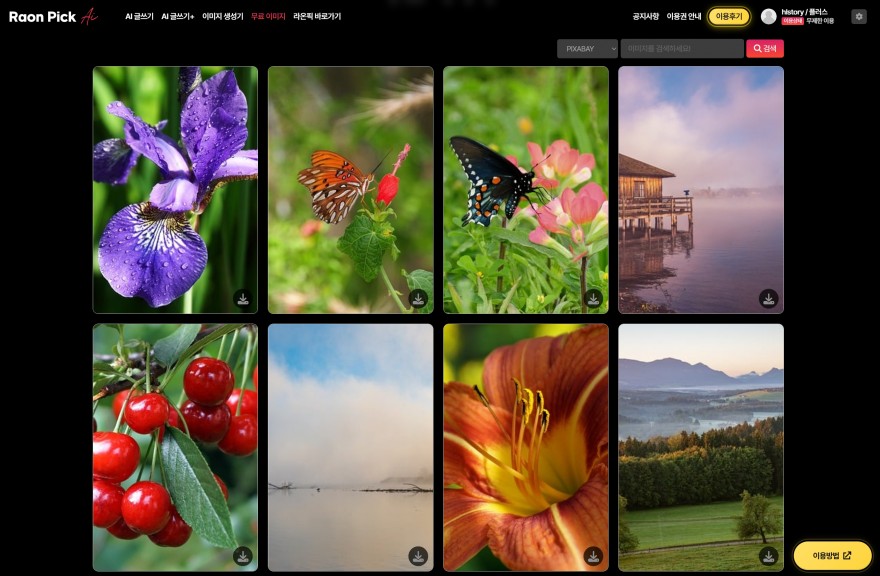The width and height of the screenshot is (880, 576).
Task: Focus the image search input field
Action: 681,48
